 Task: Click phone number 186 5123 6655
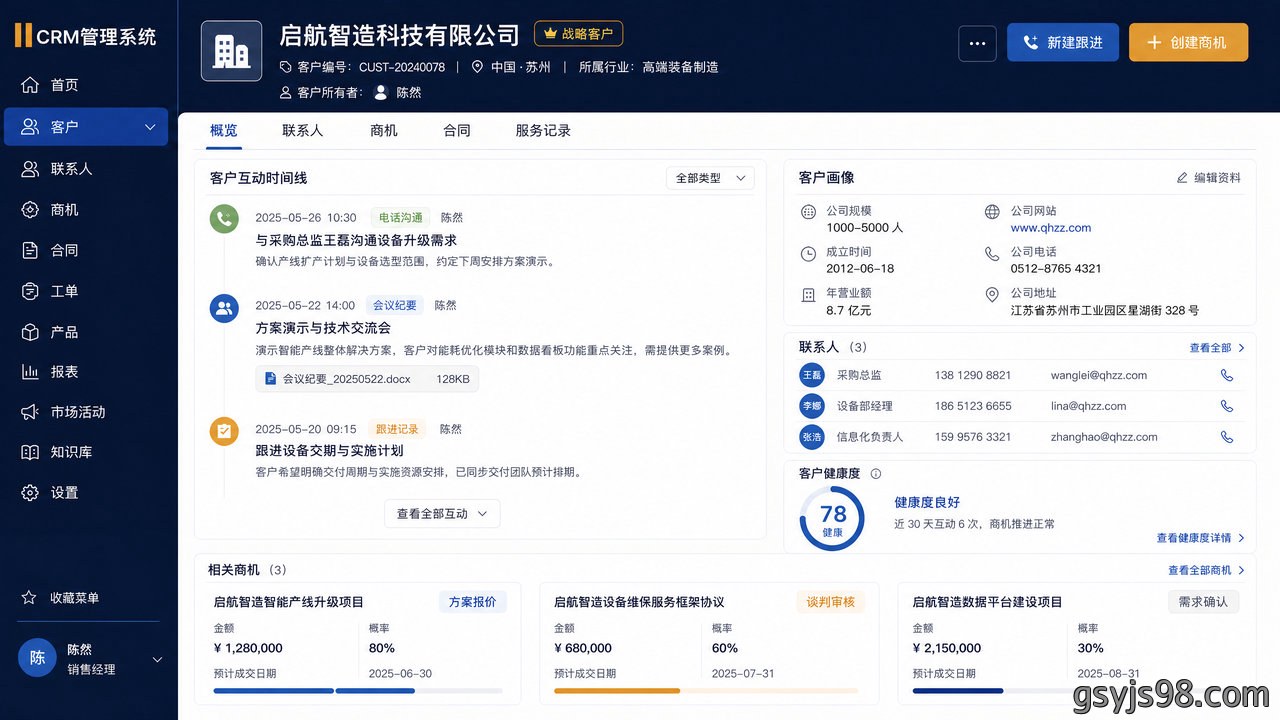973,406
